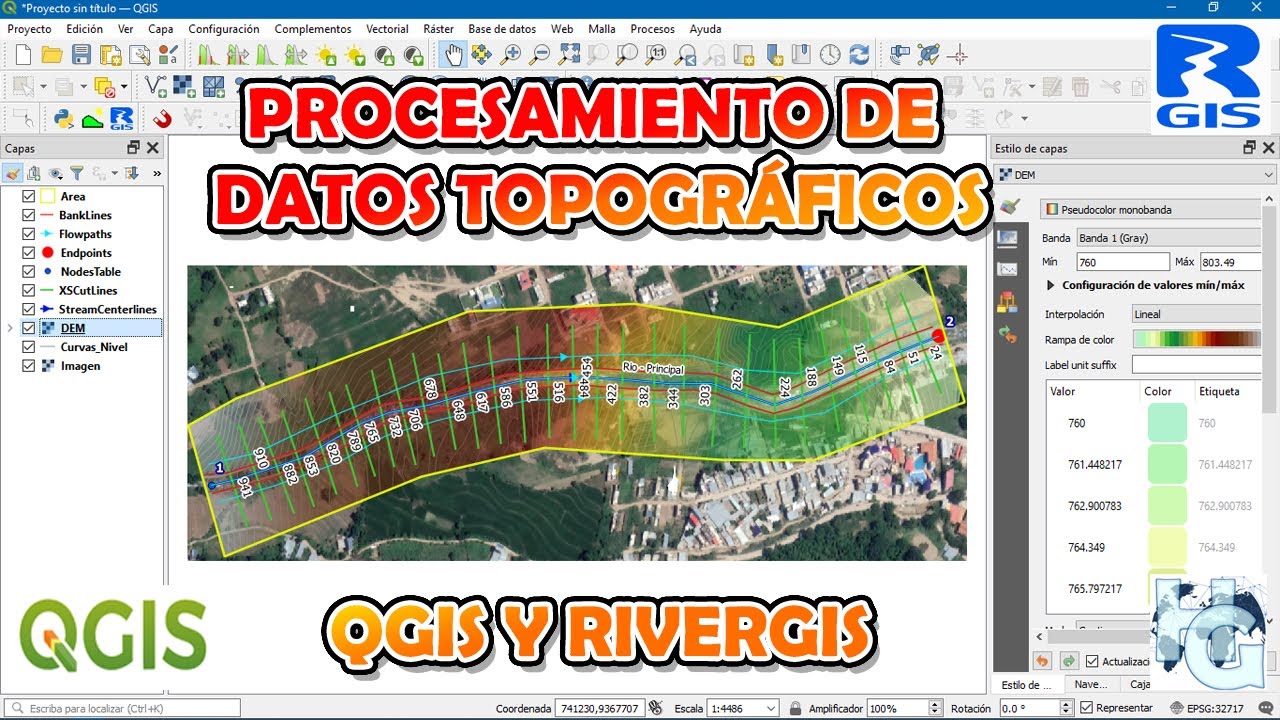The width and height of the screenshot is (1280, 720).
Task: Open the Ráster menu
Action: coord(439,29)
